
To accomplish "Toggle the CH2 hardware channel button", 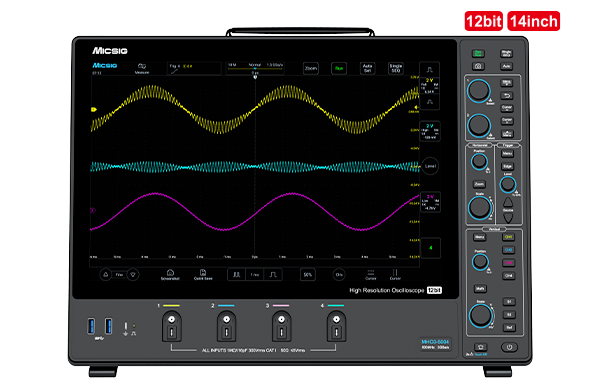I will click(508, 250).
